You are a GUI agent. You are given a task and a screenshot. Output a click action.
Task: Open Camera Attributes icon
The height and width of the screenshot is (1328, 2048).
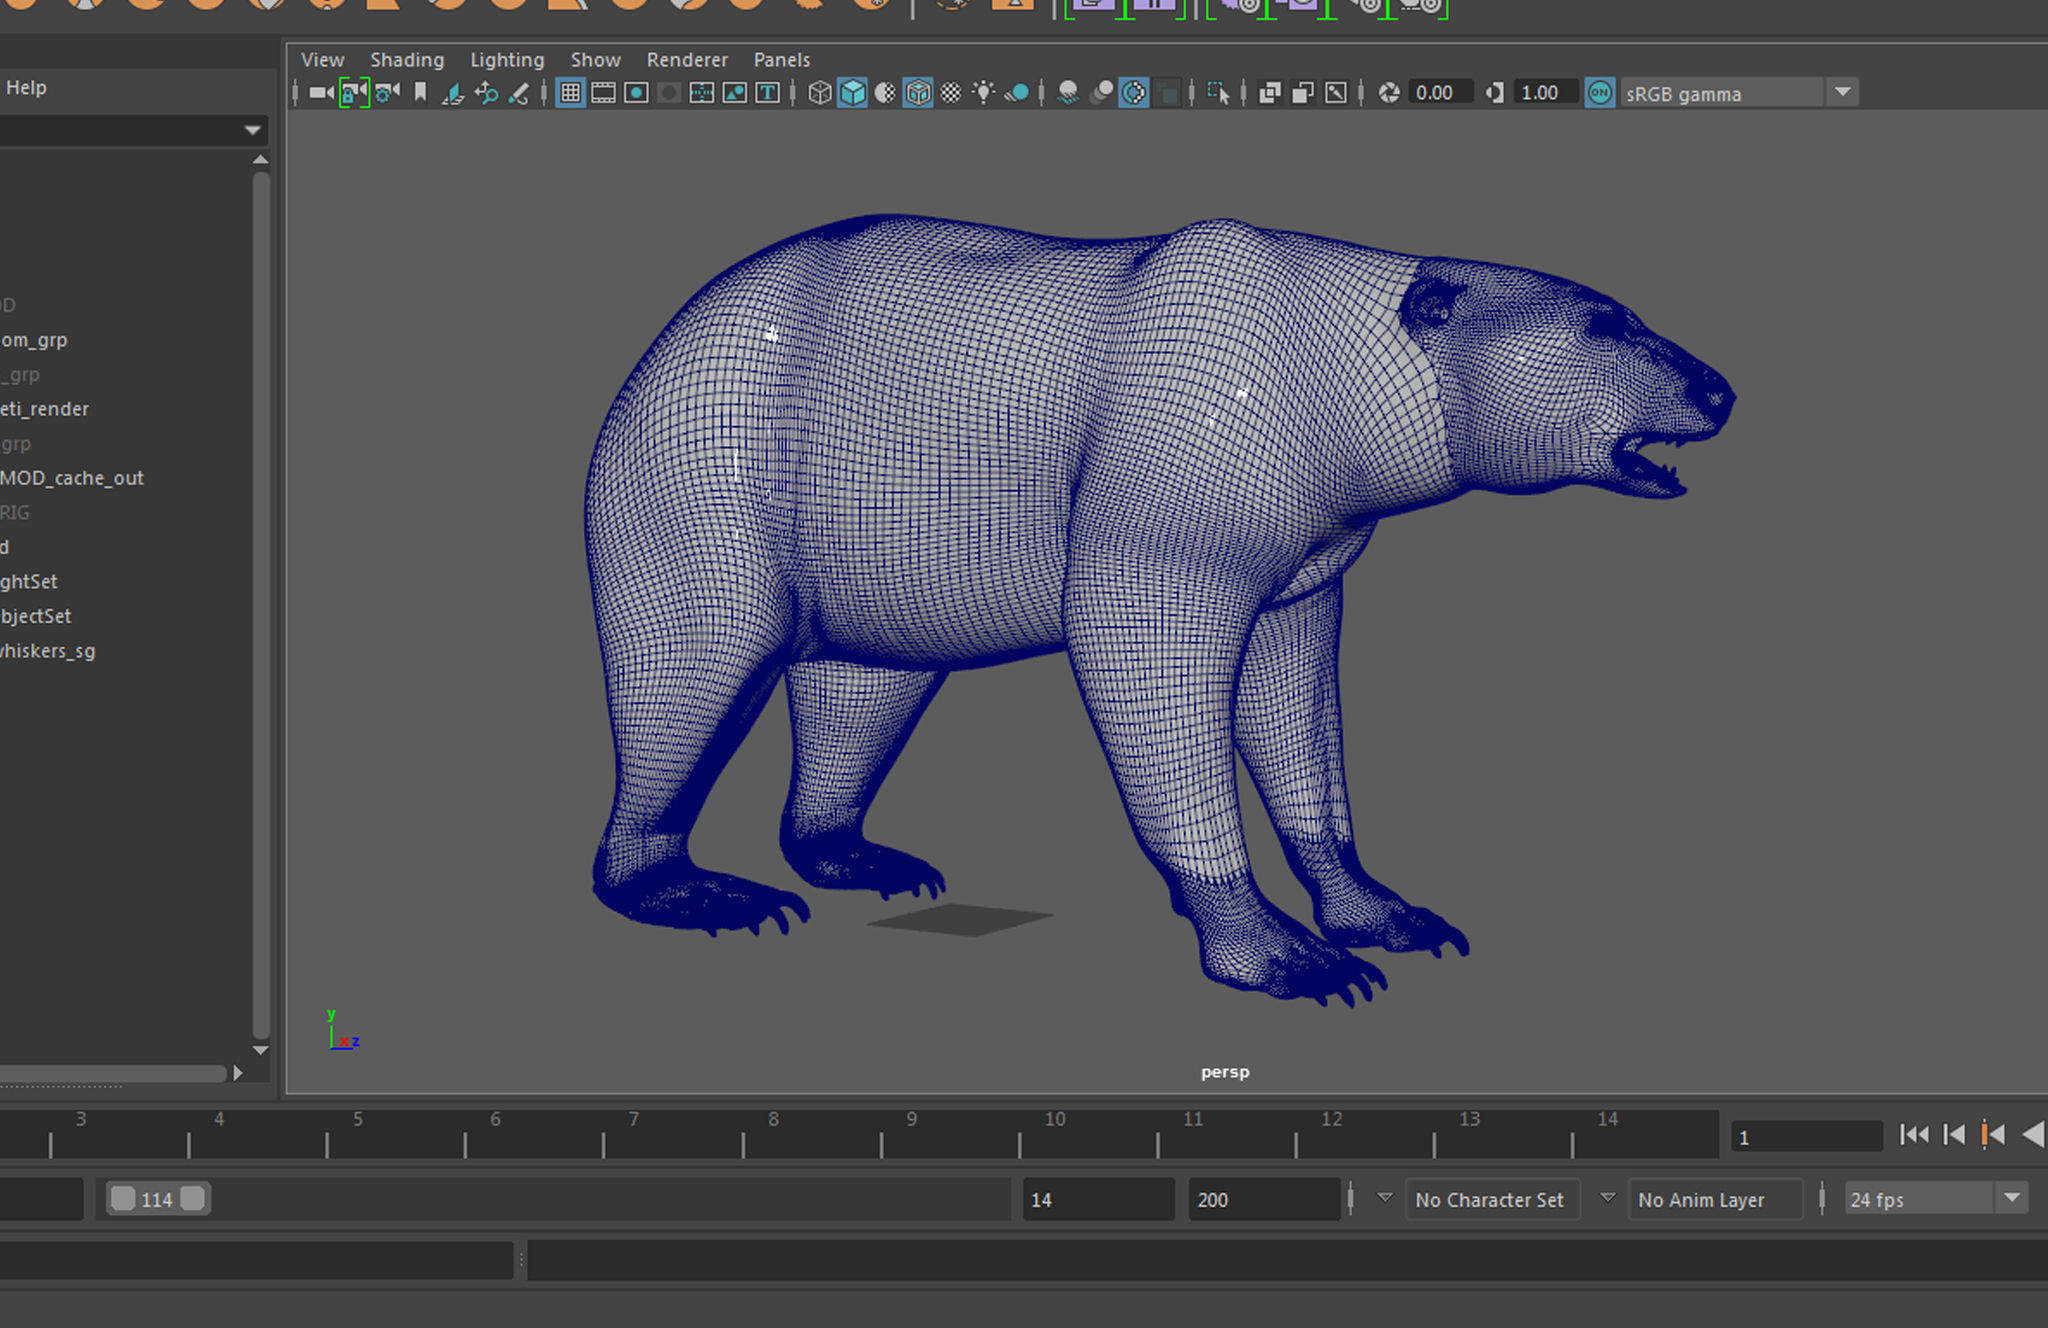tap(387, 93)
